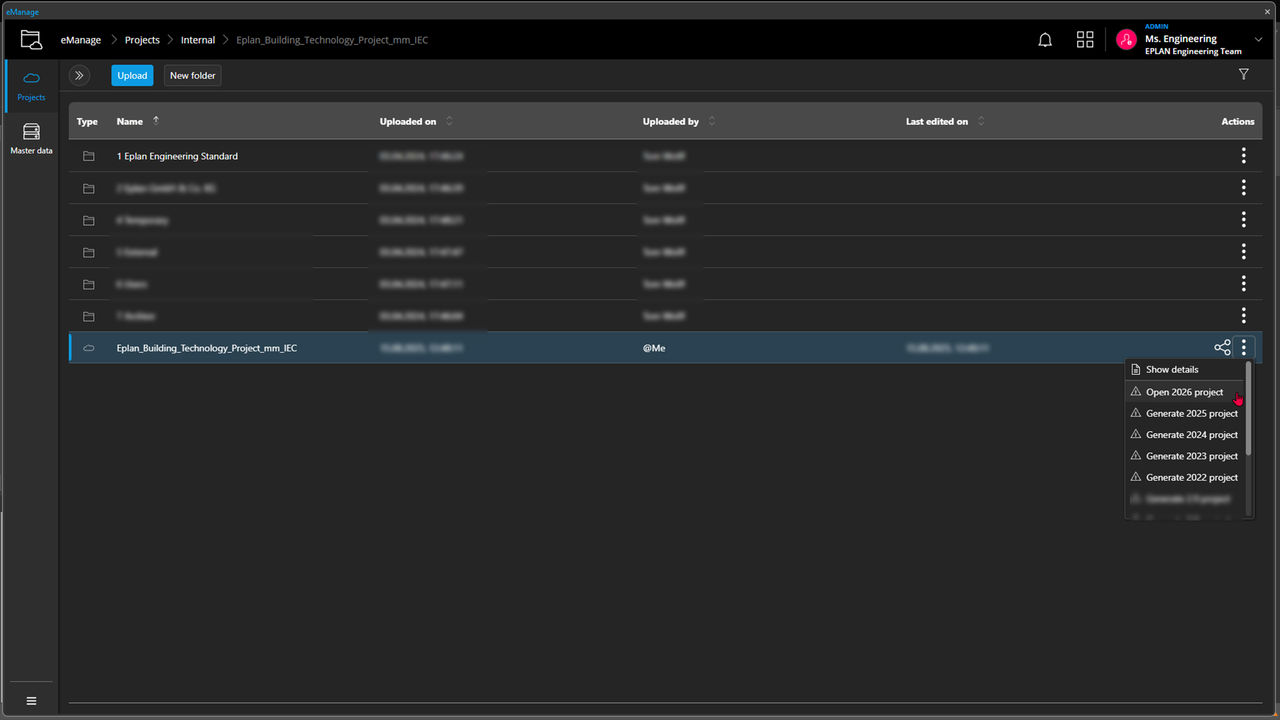Viewport: 1280px width, 720px height.
Task: Open notifications bell icon
Action: point(1045,40)
